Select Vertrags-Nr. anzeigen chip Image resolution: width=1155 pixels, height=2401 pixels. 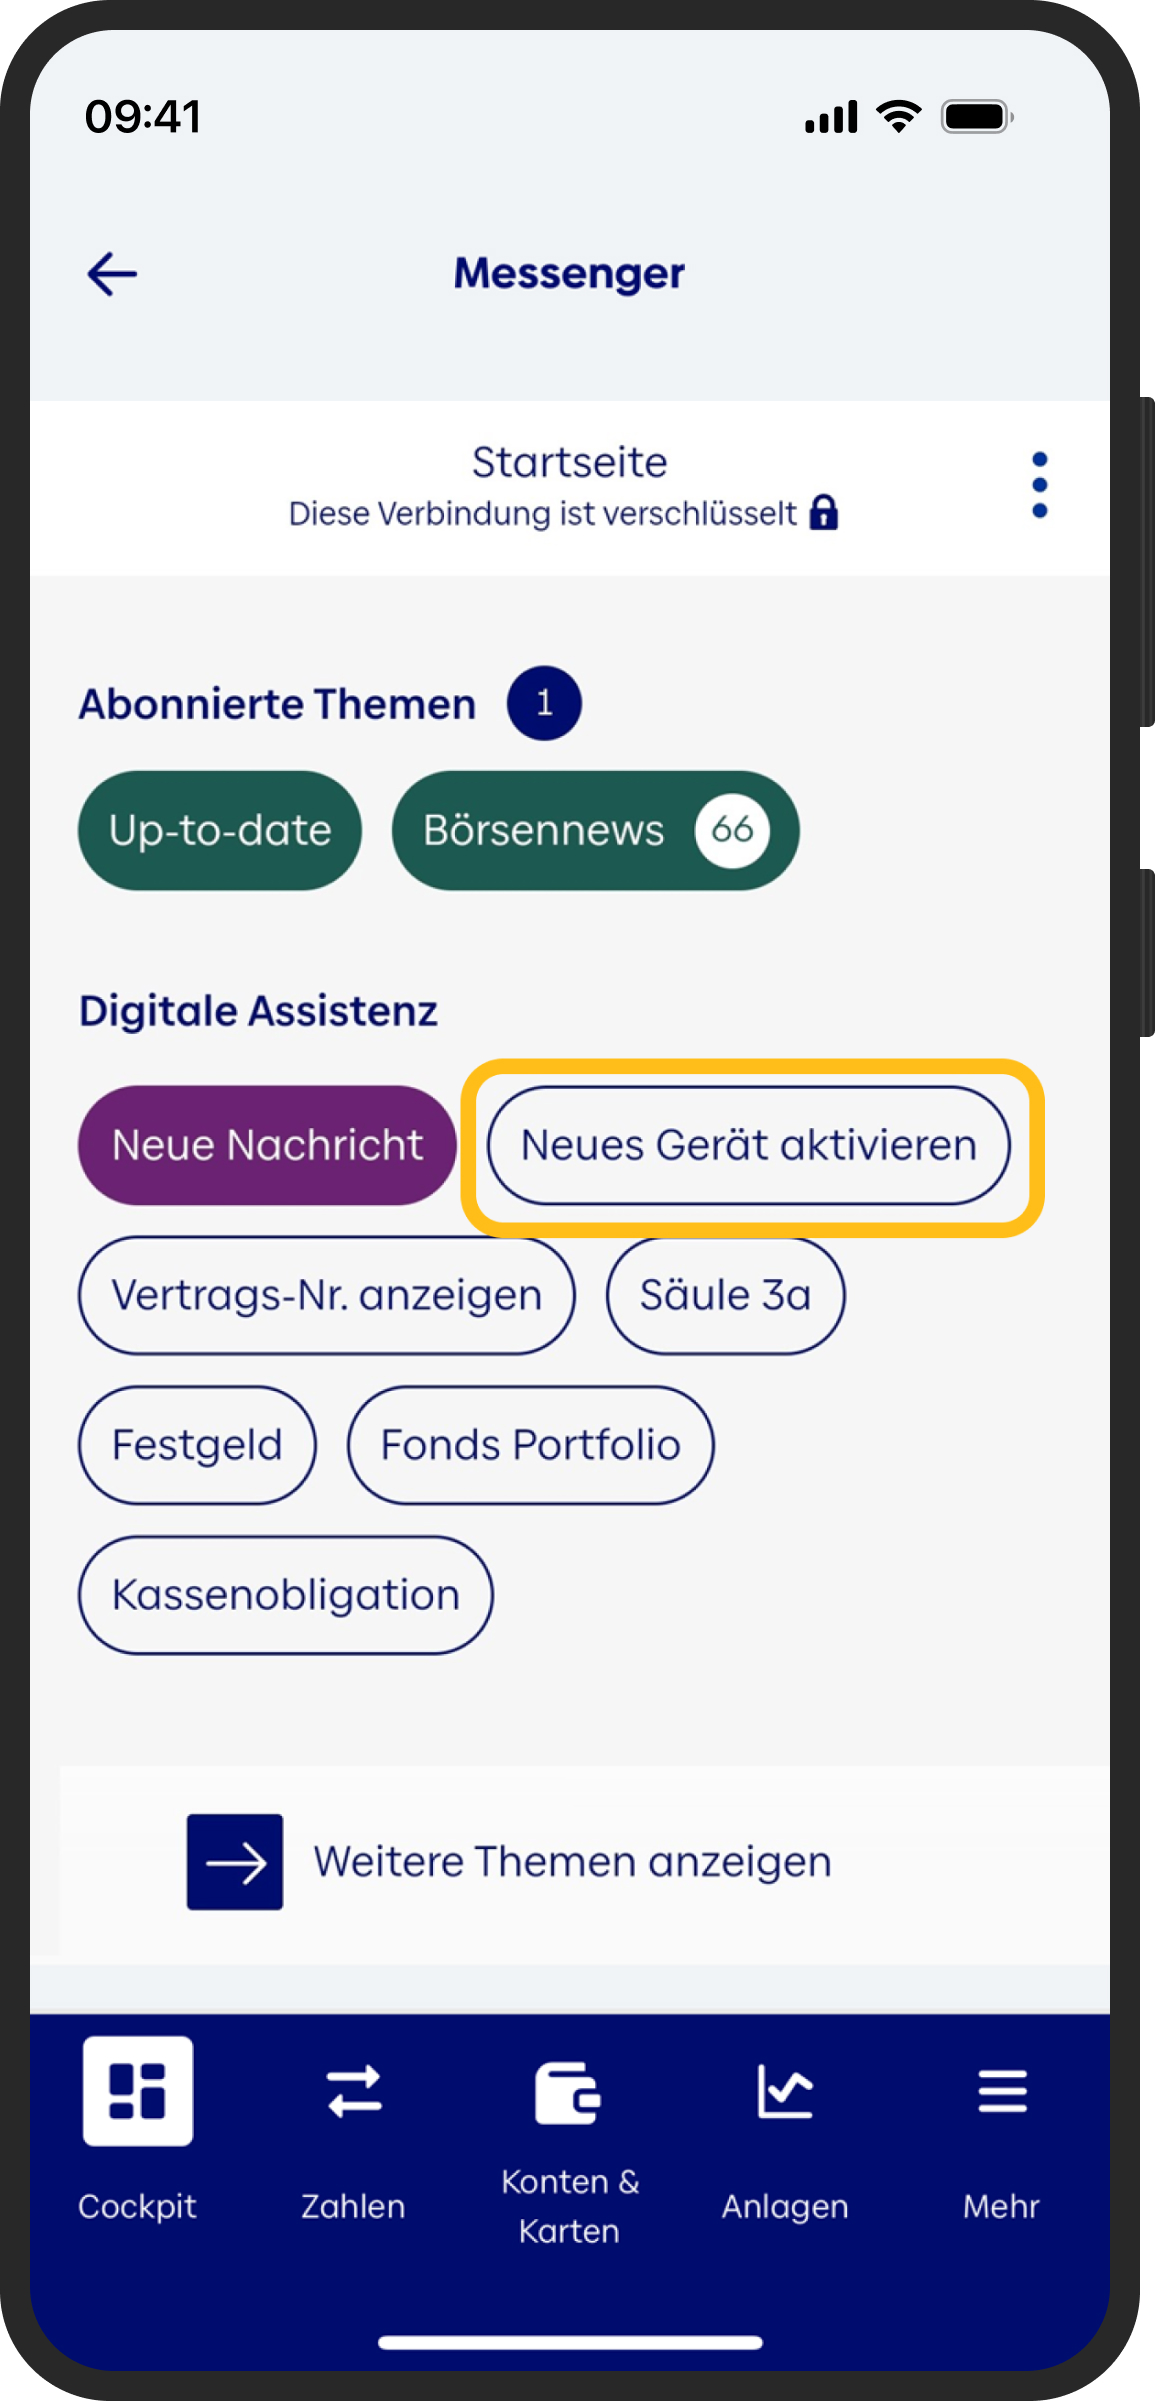pyautogui.click(x=327, y=1295)
